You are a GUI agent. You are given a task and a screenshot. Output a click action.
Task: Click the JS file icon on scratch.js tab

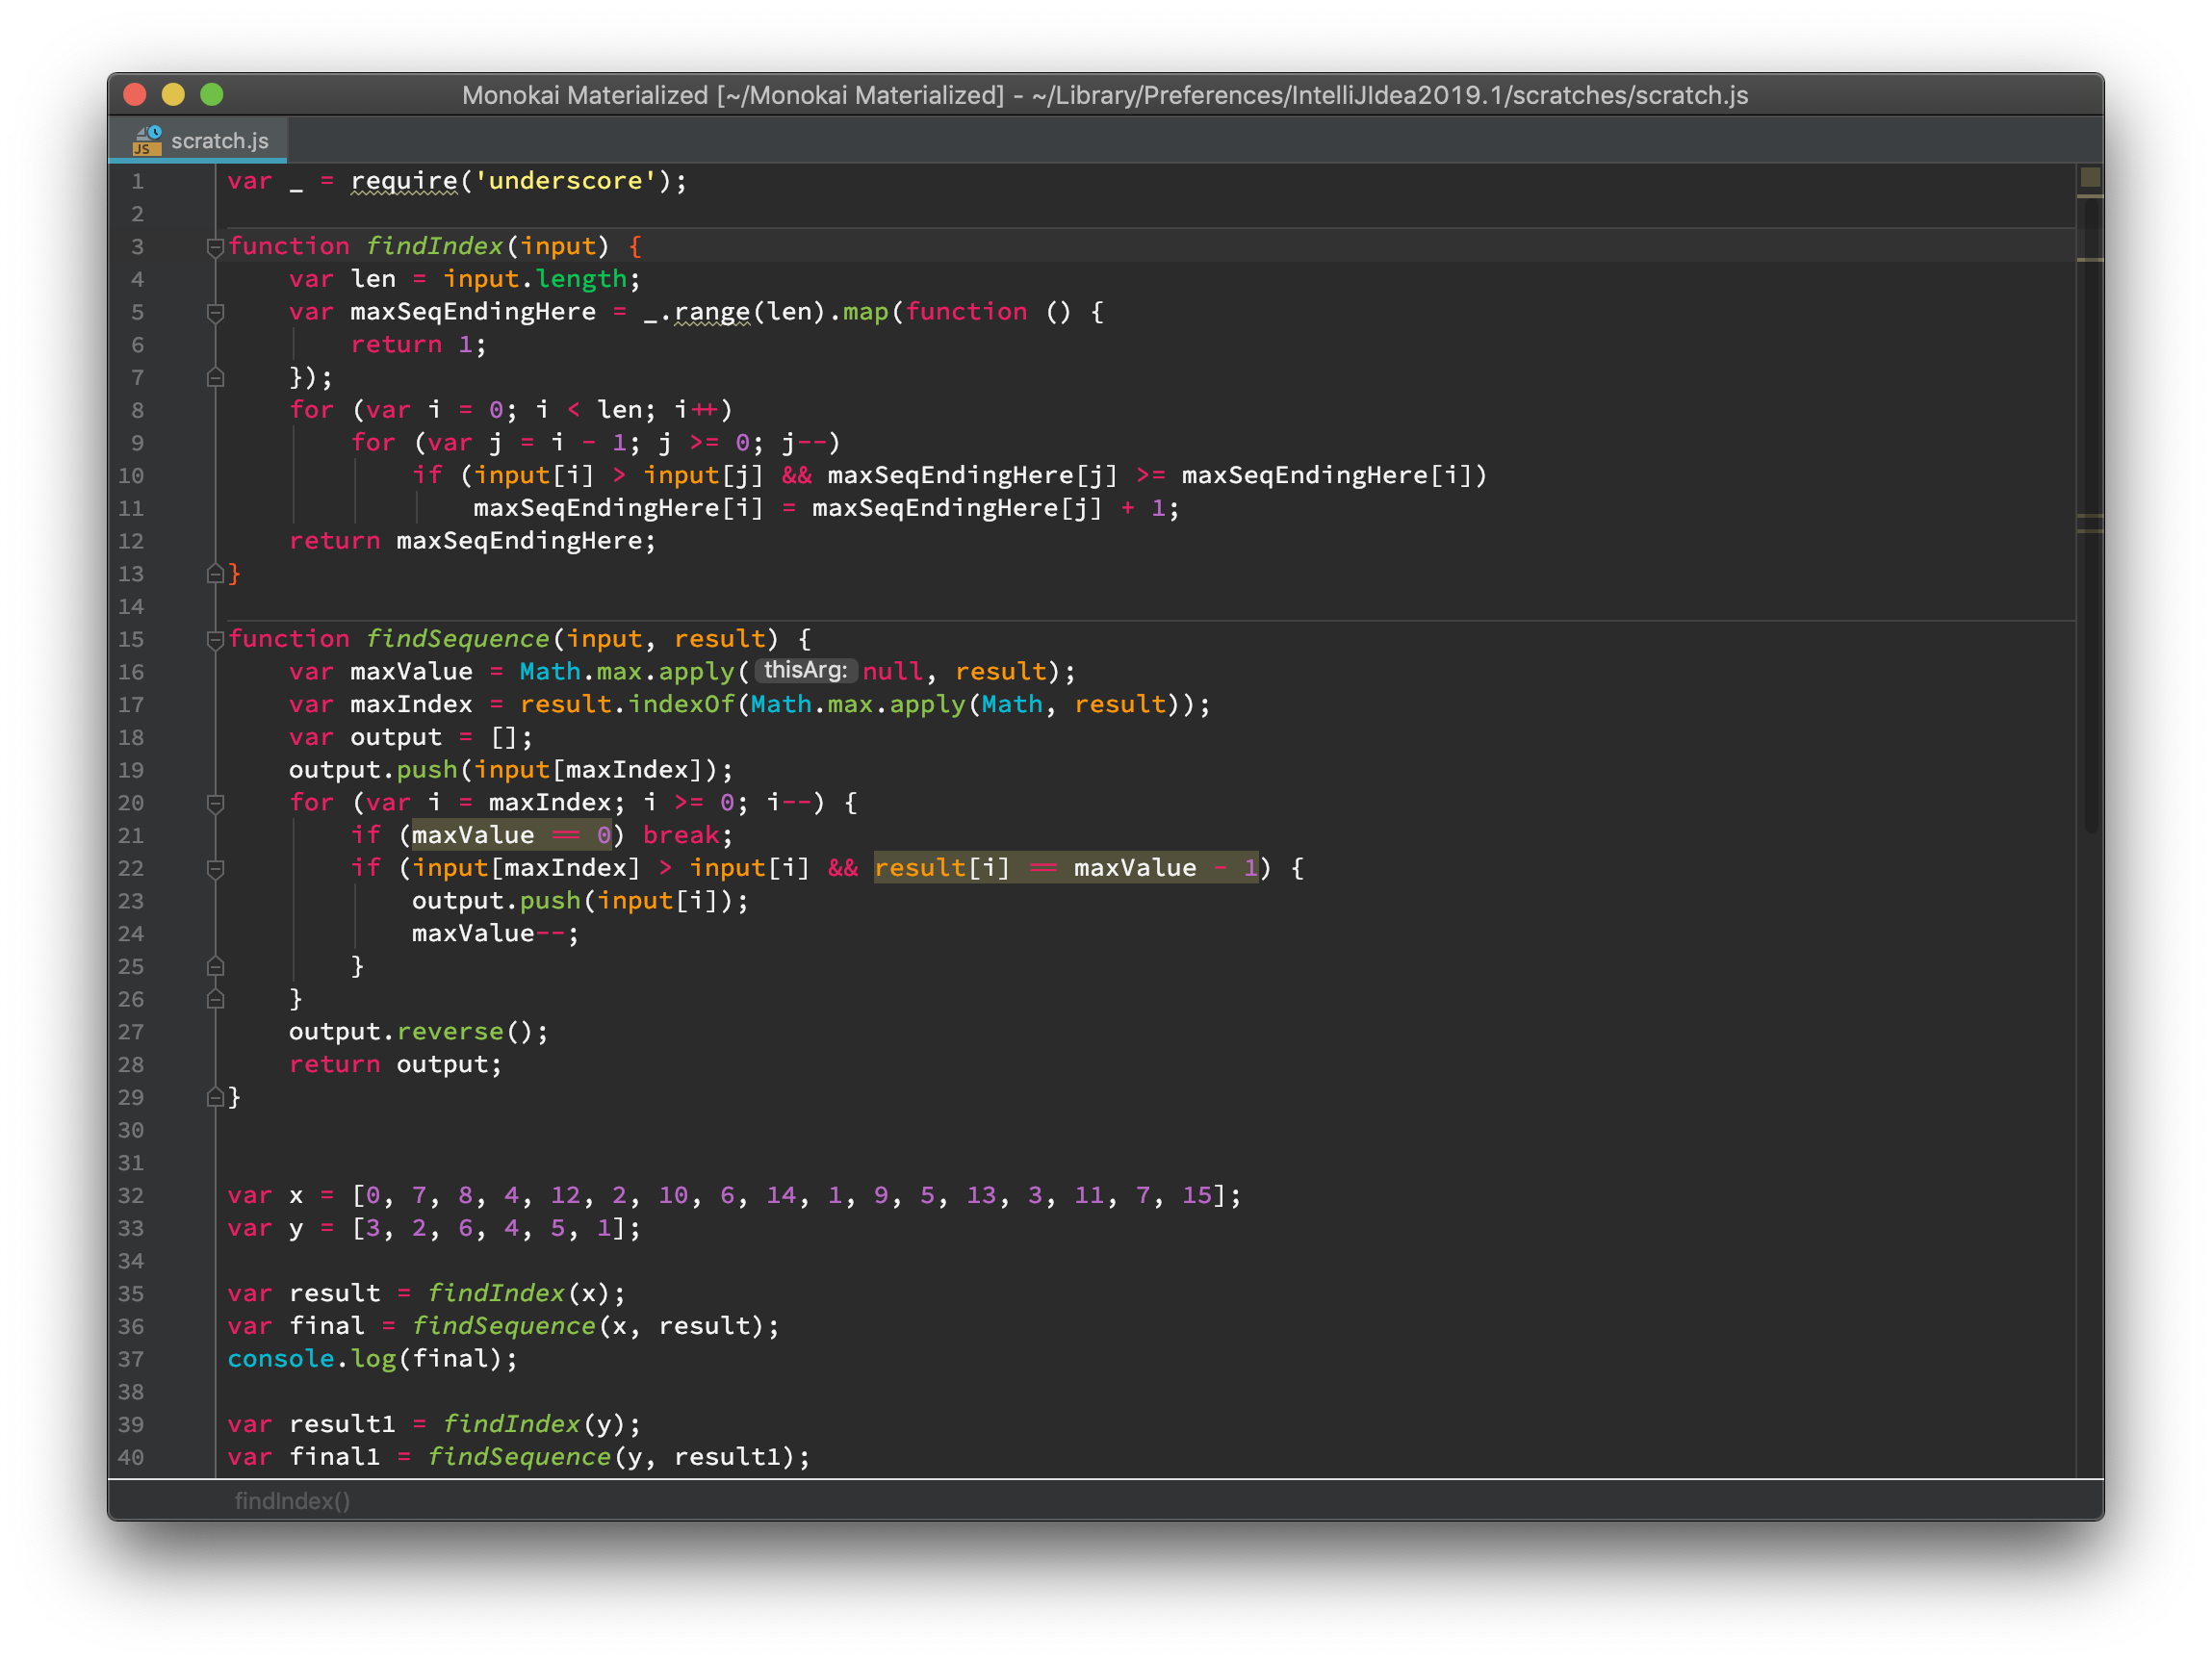pos(147,140)
